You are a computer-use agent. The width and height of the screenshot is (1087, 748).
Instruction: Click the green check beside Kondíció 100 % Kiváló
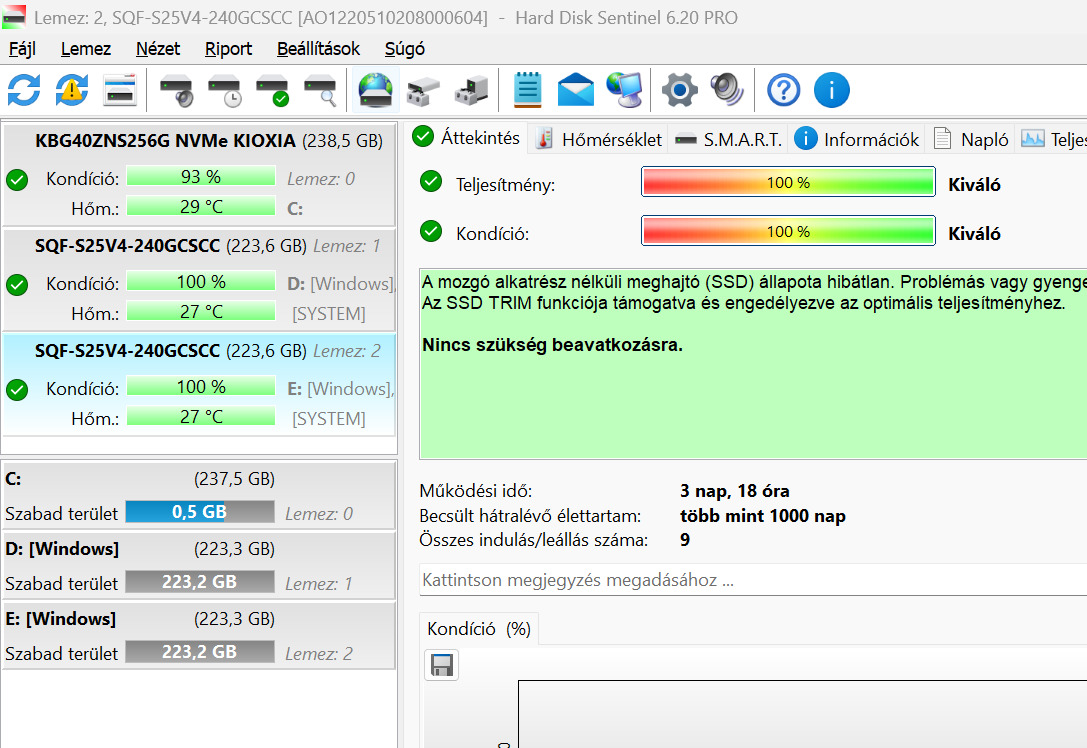(431, 231)
